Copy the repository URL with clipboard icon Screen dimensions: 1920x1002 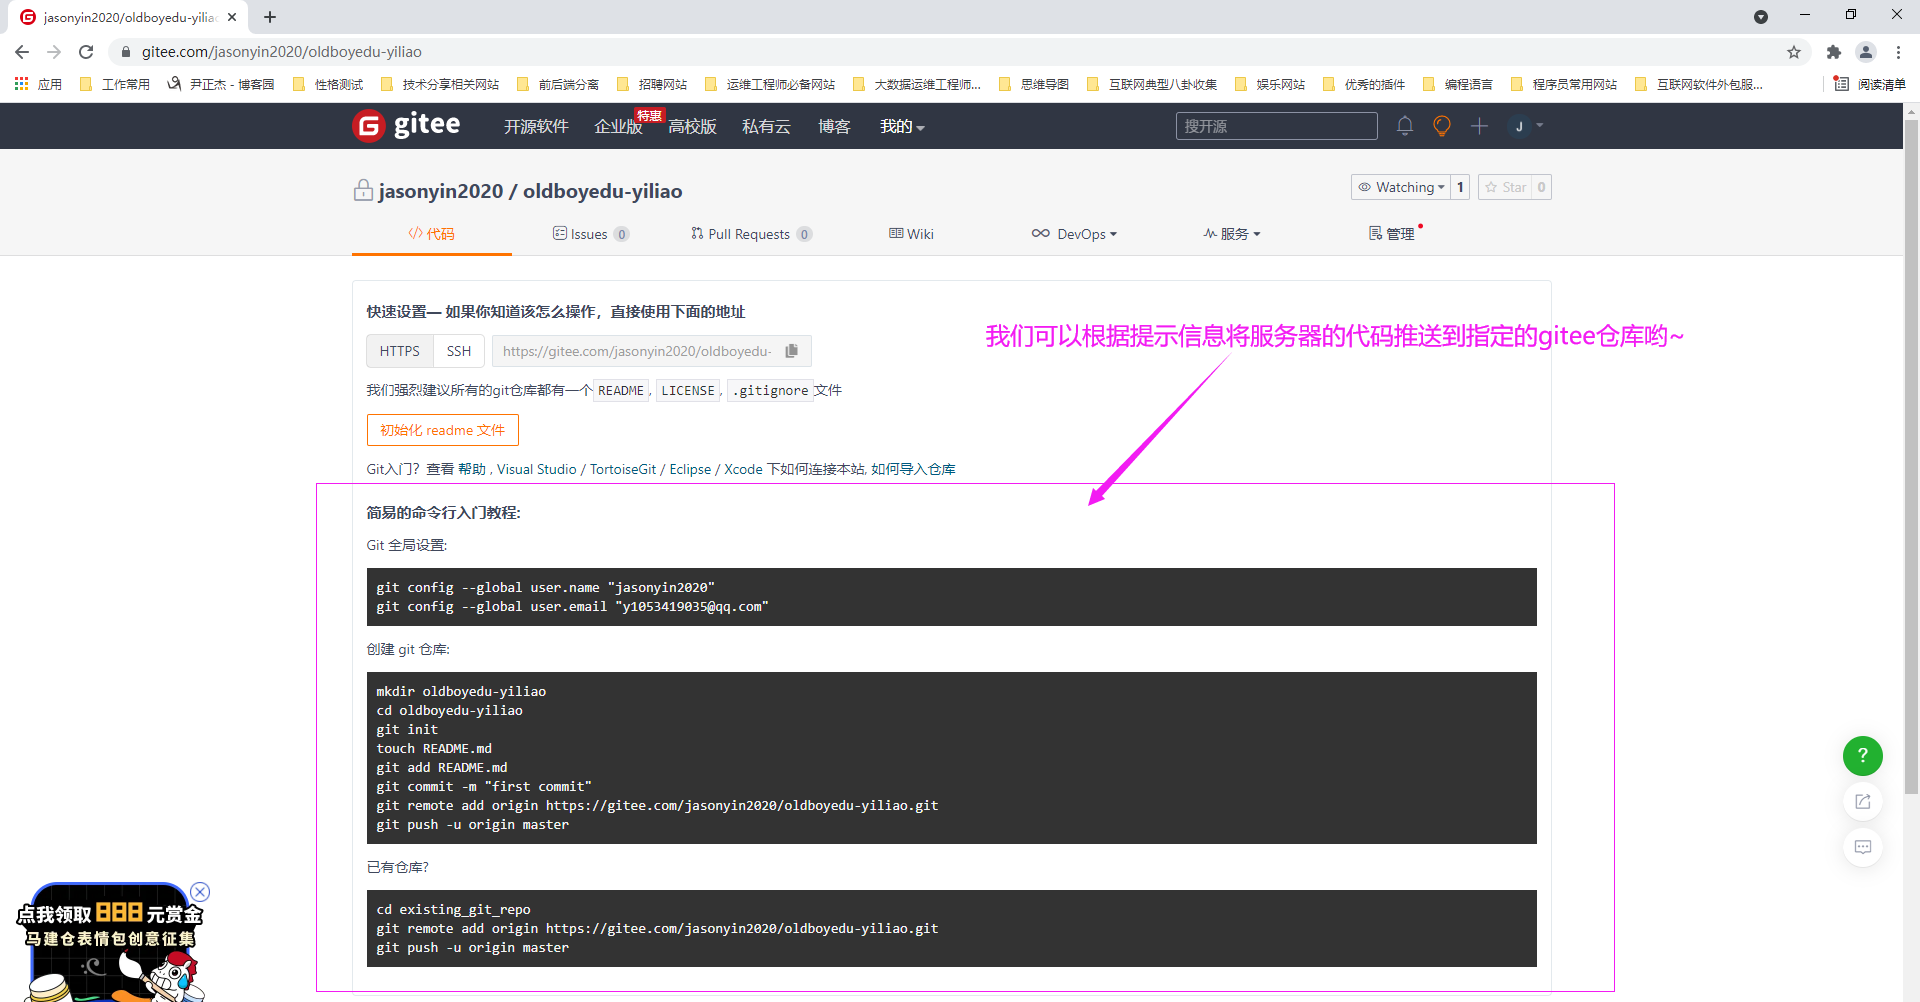click(x=792, y=351)
